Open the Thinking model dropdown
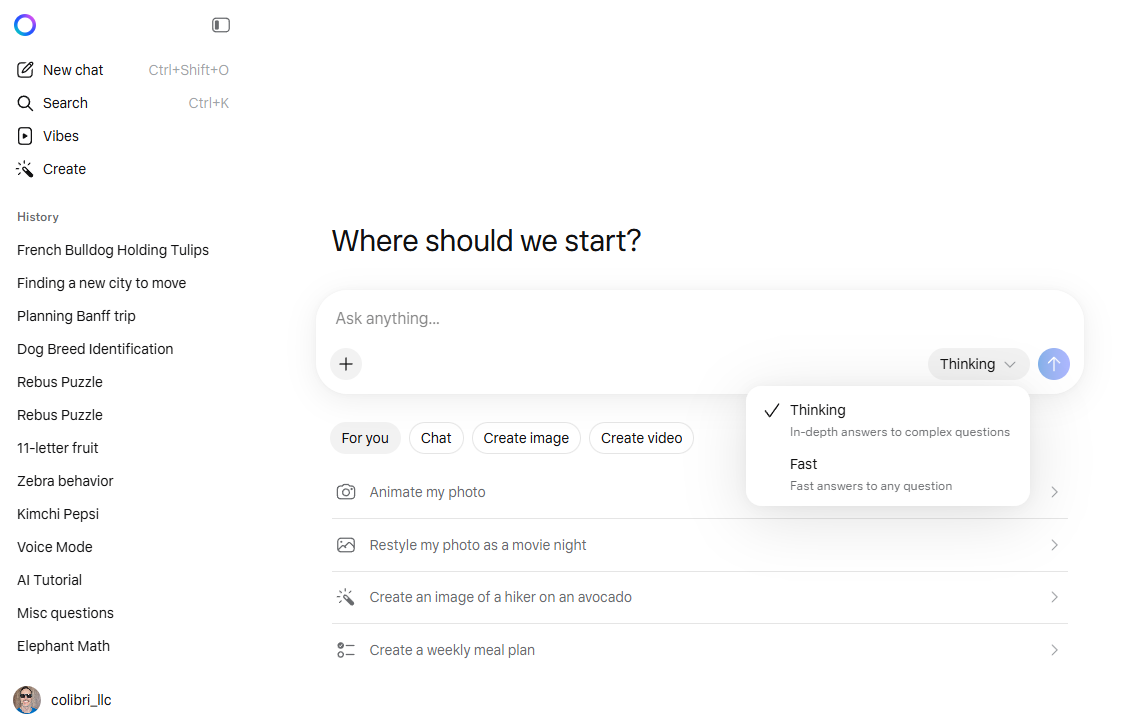This screenshot has width=1130, height=724. click(977, 364)
